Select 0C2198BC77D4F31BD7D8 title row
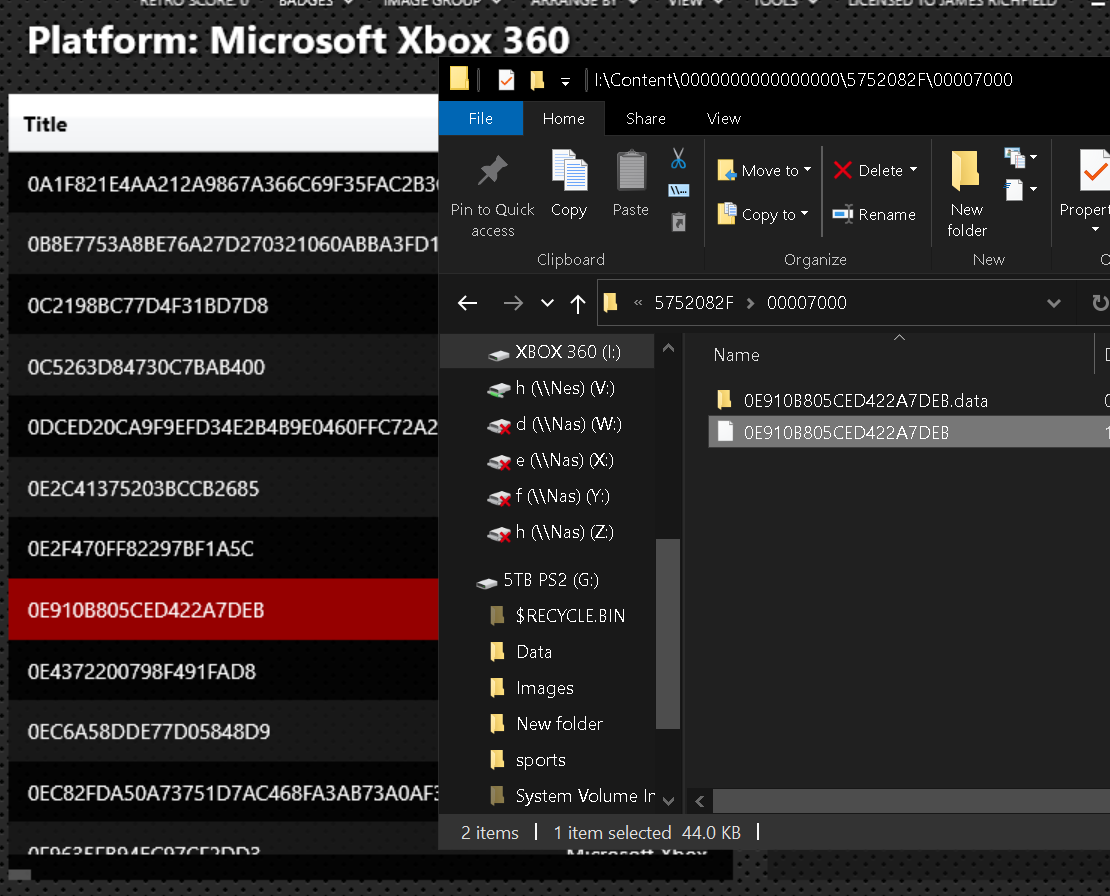This screenshot has height=896, width=1110. [224, 306]
